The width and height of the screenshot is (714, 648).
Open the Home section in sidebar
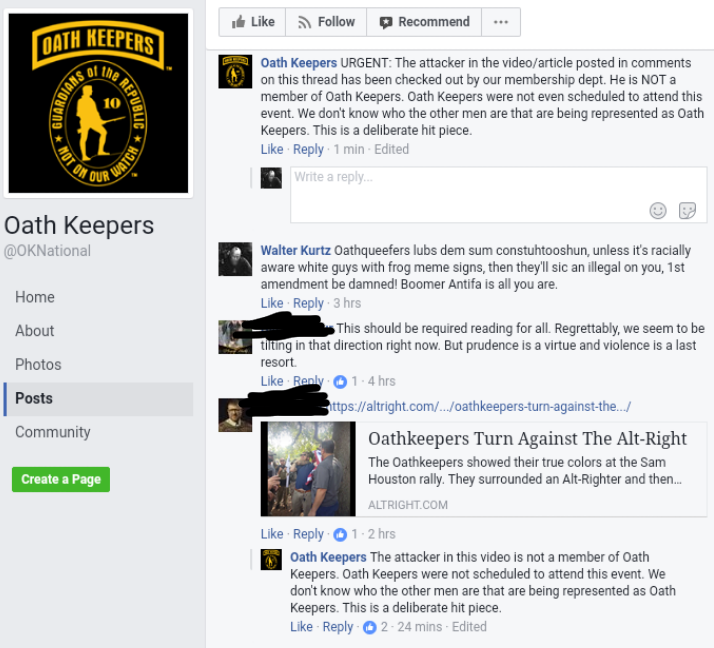click(35, 297)
